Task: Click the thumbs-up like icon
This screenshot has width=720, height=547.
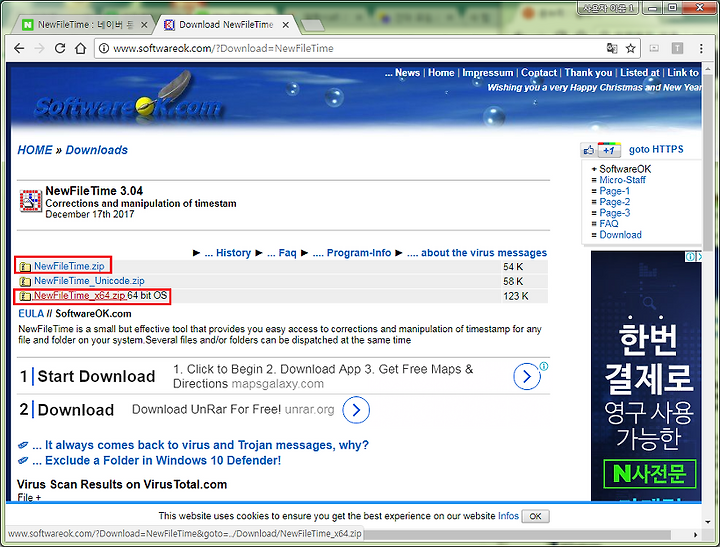Action: click(589, 150)
